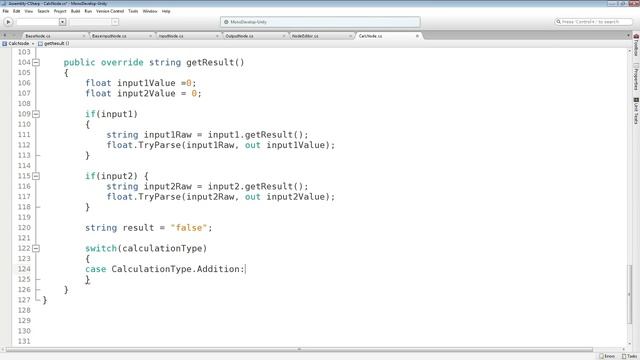
Task: Close the BaseNode.cs tab
Action: click(84, 36)
